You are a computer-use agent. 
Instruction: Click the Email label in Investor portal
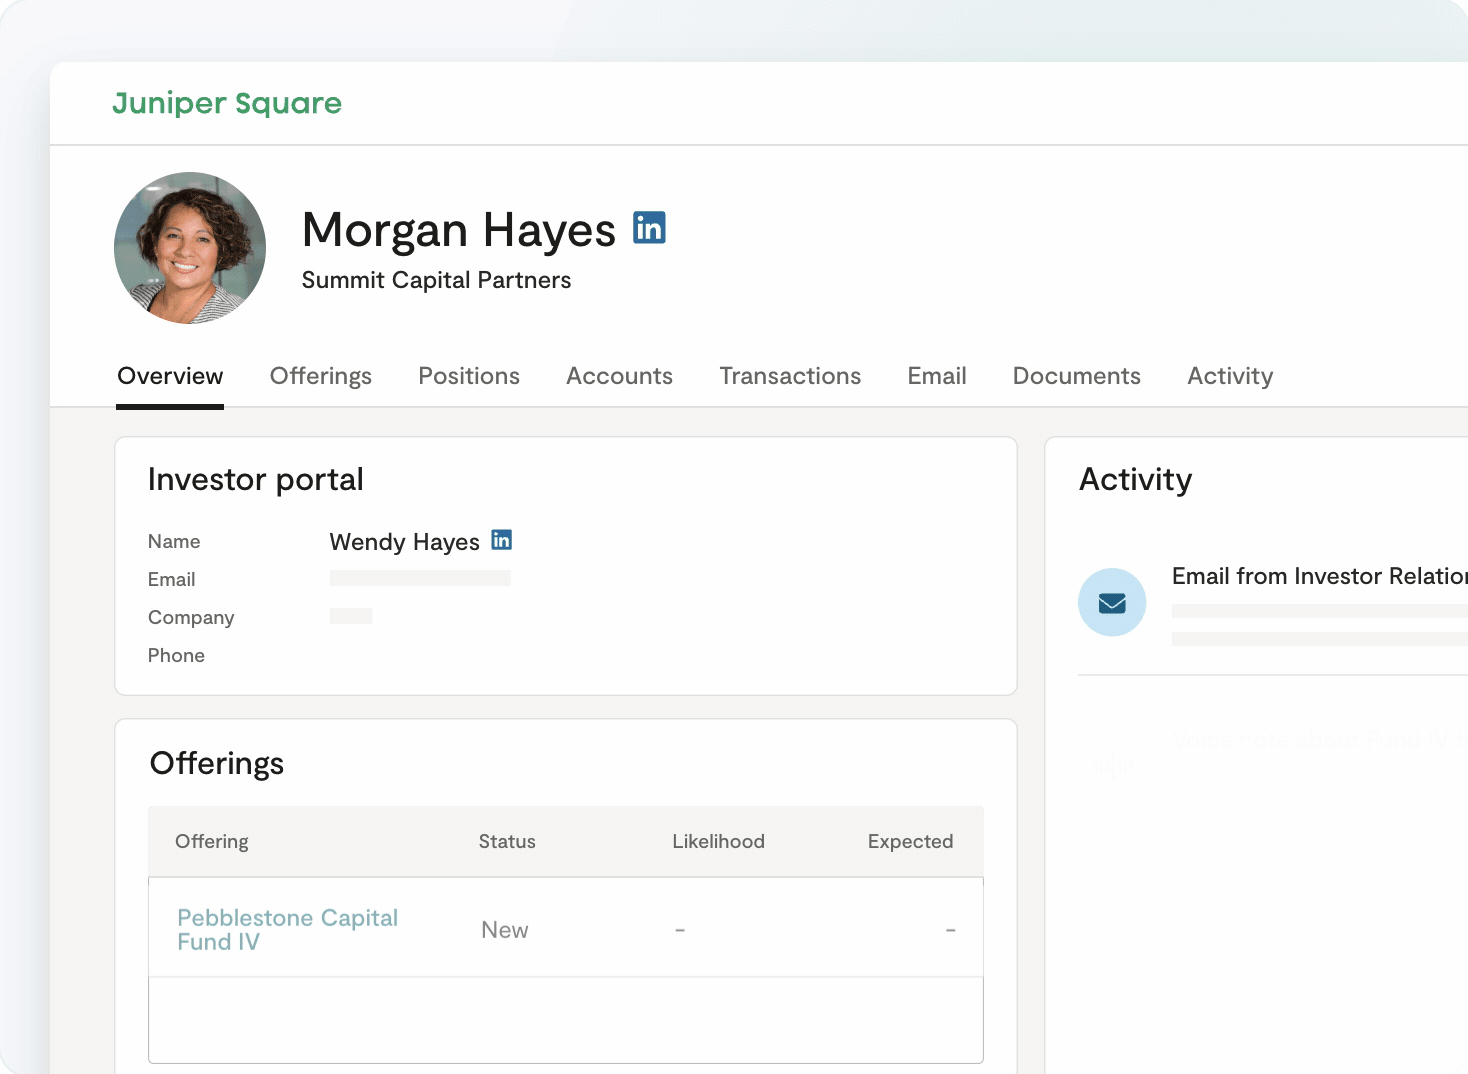pyautogui.click(x=172, y=580)
